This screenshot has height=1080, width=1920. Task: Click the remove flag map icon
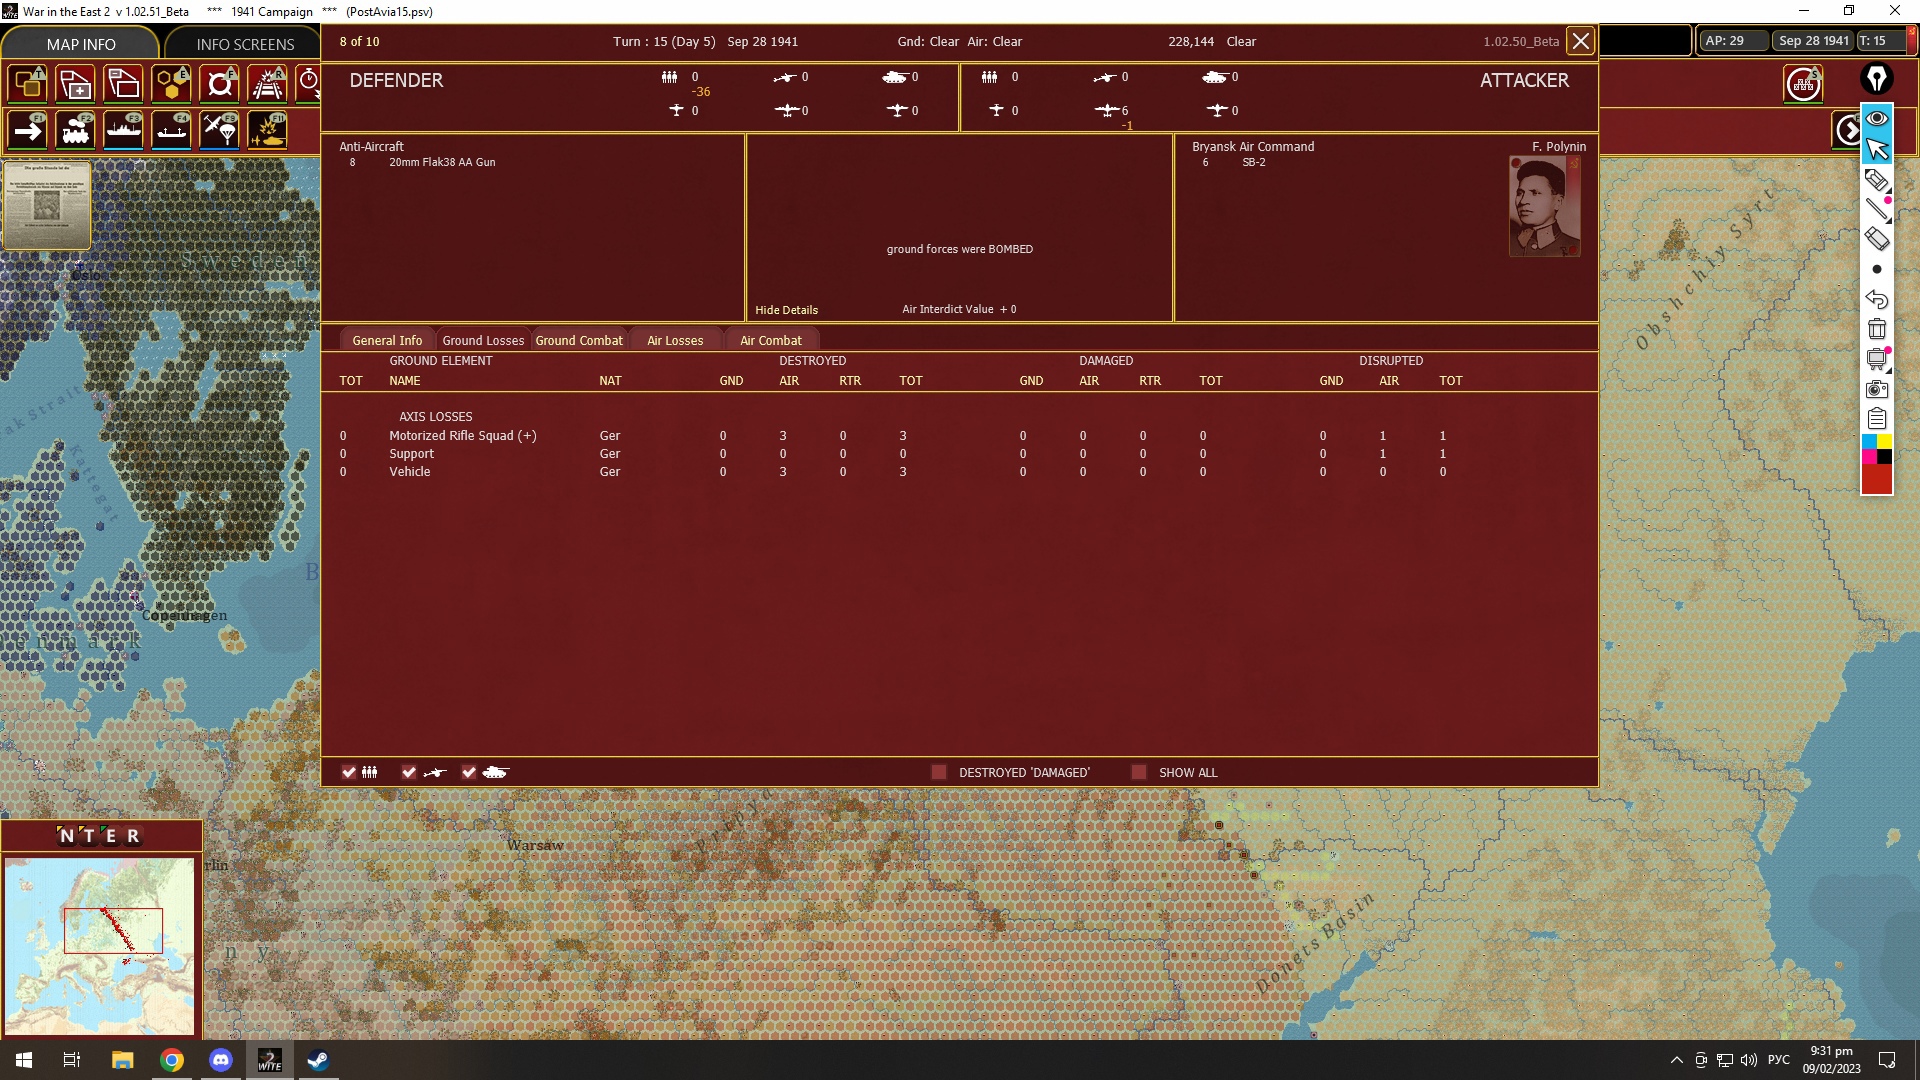pyautogui.click(x=123, y=84)
